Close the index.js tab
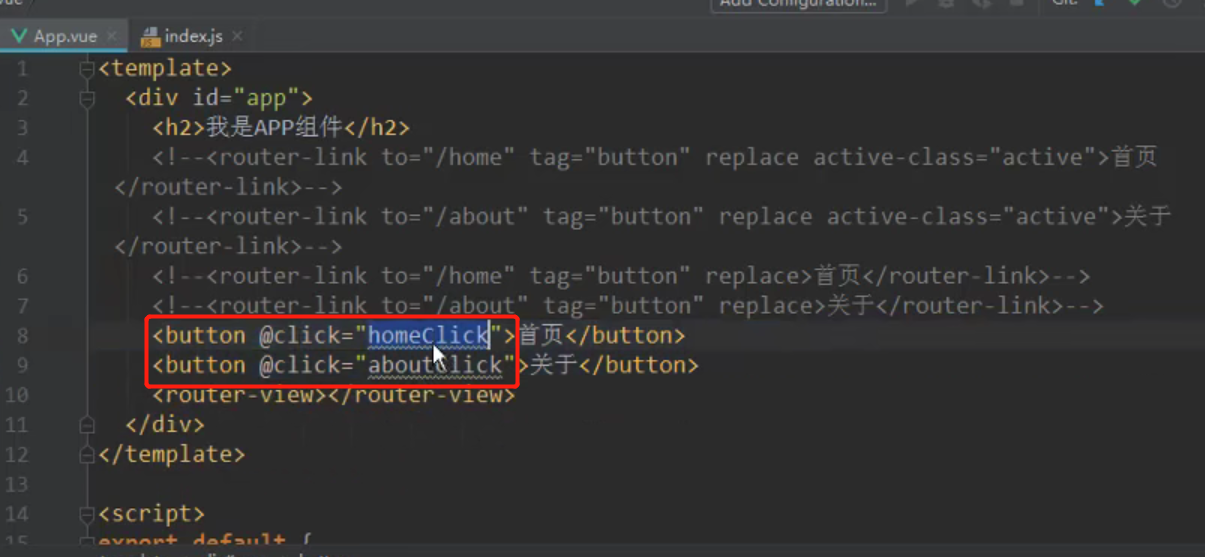Viewport: 1205px width, 557px height. (x=237, y=36)
